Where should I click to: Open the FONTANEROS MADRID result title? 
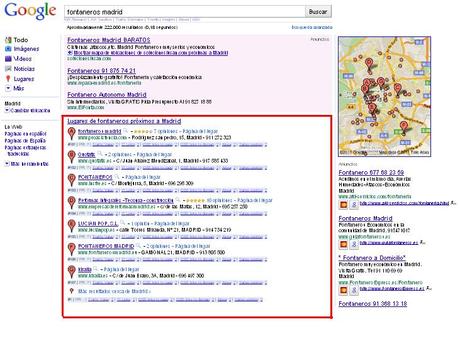106,246
